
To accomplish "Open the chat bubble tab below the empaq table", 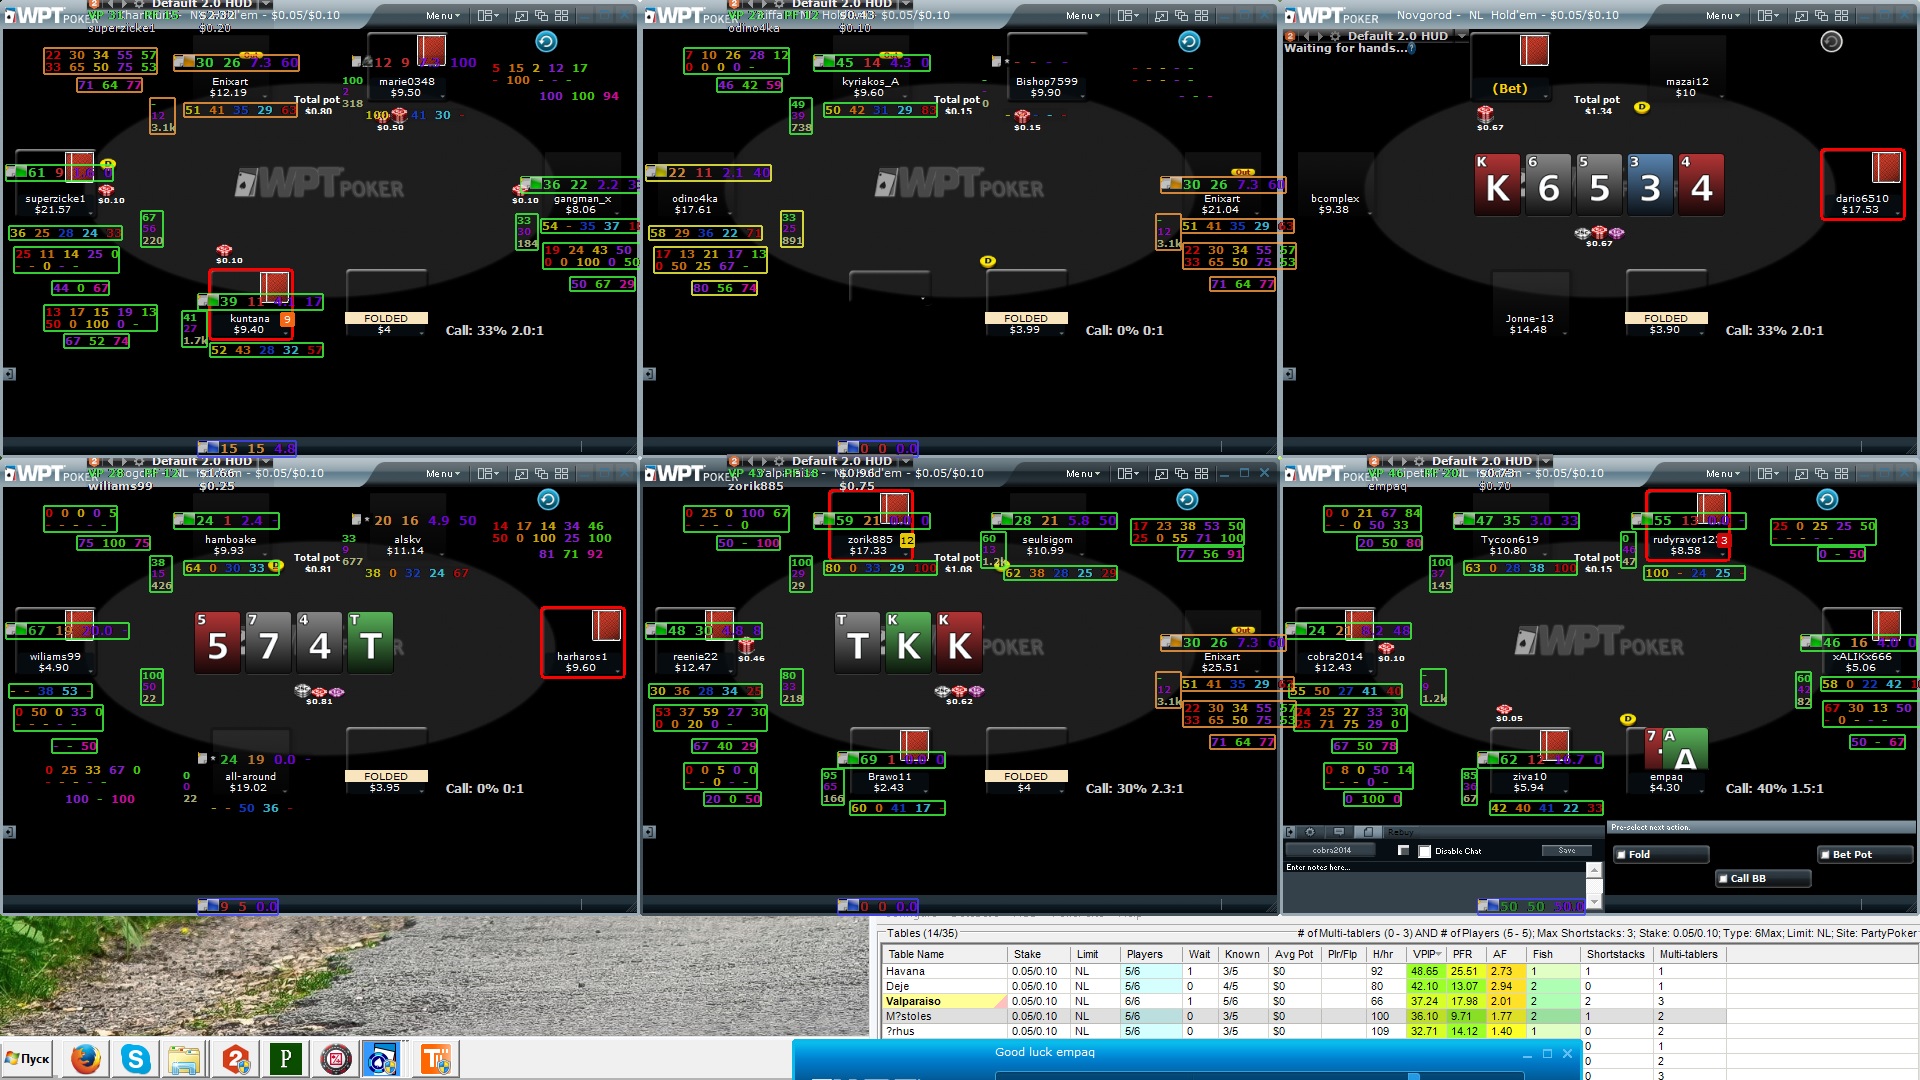I will click(x=1339, y=832).
